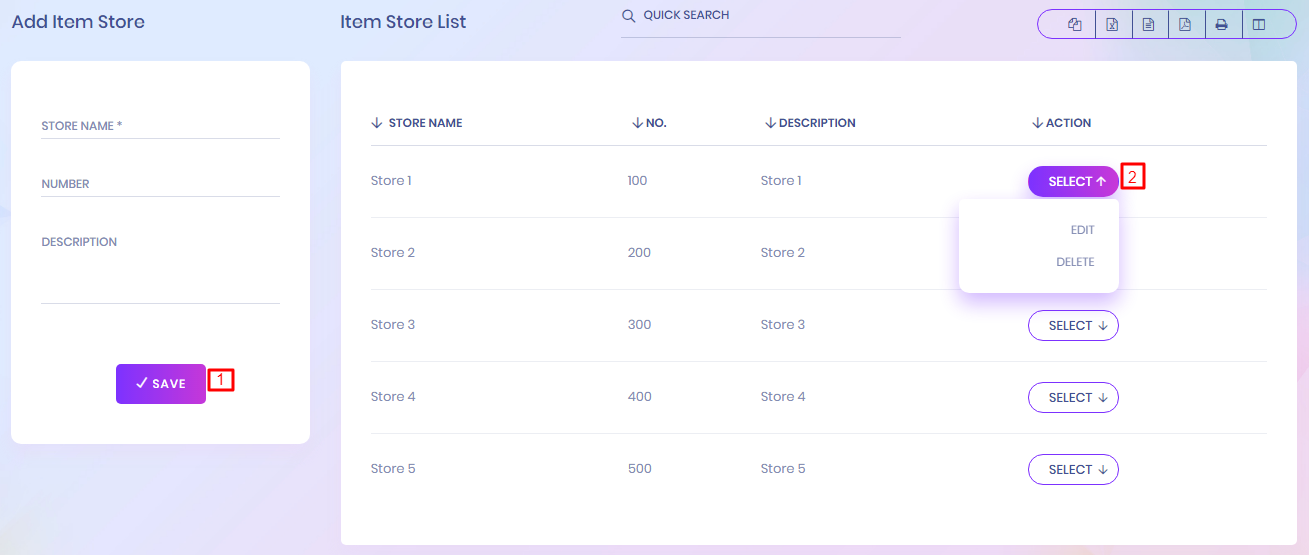Choose Delete from the Store 1 menu
The image size is (1309, 555).
(1075, 262)
